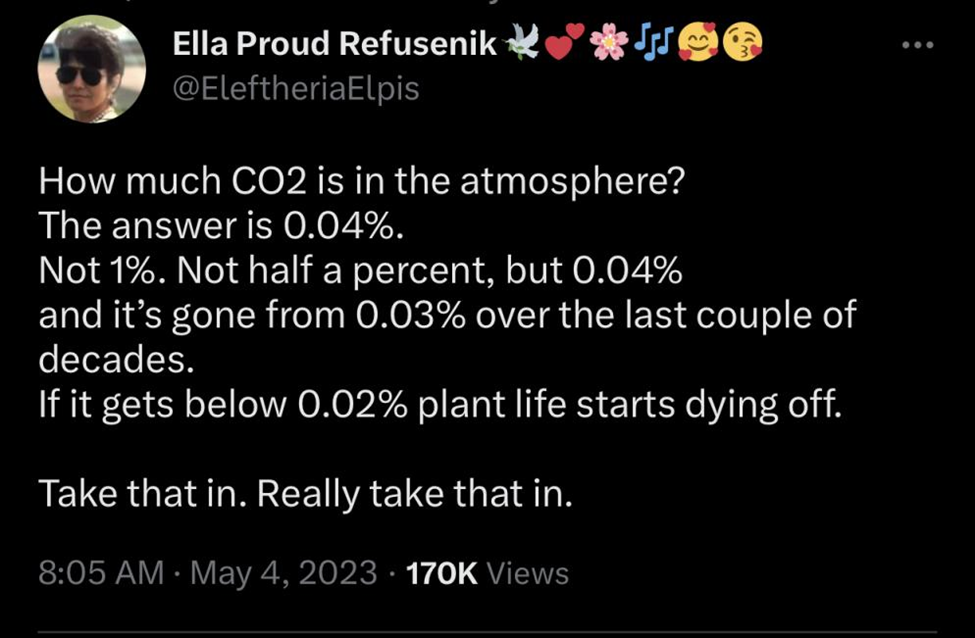Click the May 4, 2023 date

(284, 573)
